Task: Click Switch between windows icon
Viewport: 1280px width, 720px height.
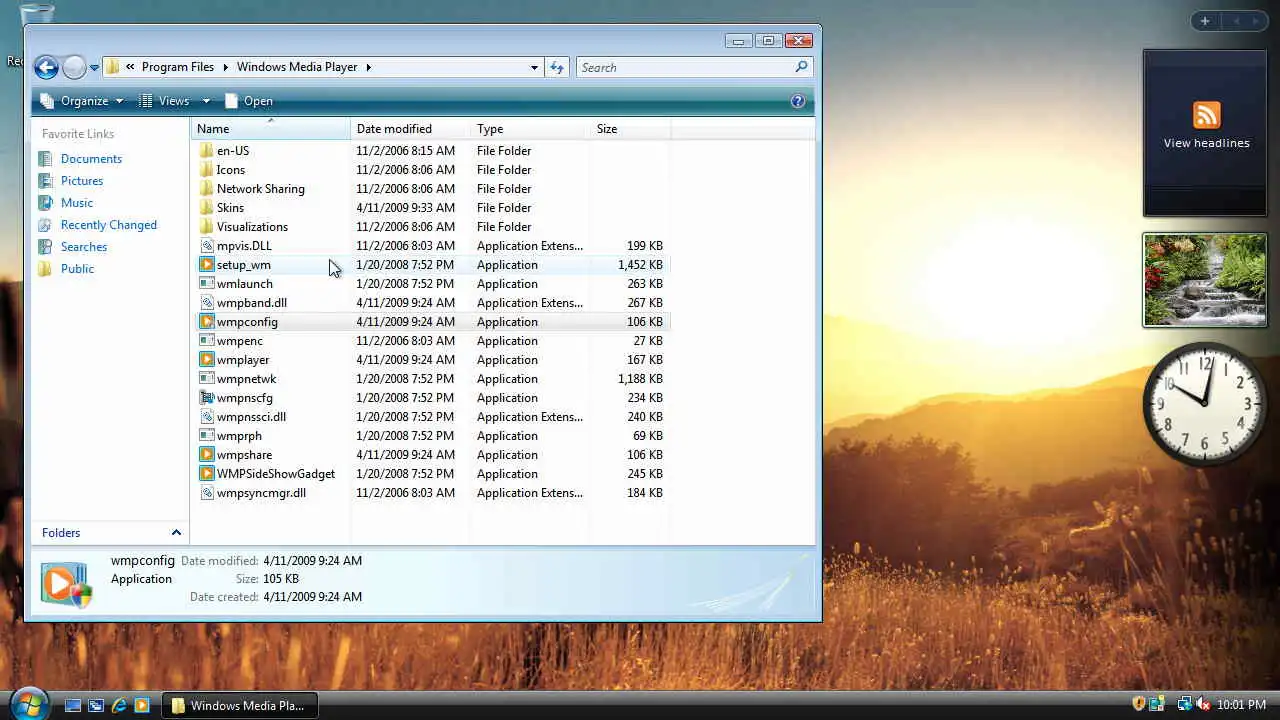Action: (x=96, y=705)
